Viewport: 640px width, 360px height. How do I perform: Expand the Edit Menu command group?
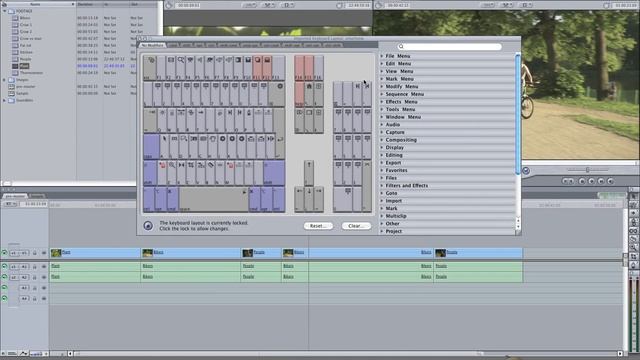click(382, 64)
